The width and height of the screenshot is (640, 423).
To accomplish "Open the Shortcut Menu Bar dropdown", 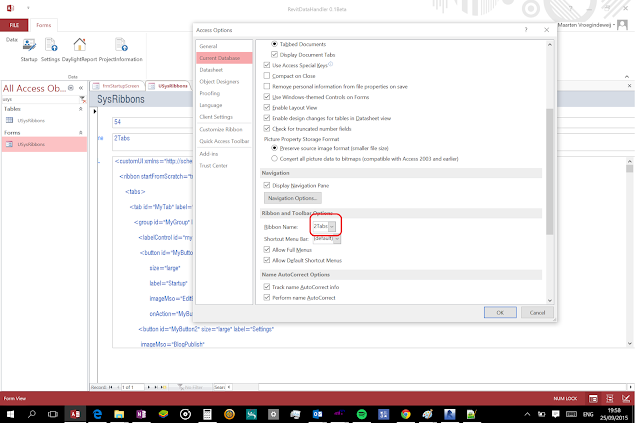I will coord(337,239).
